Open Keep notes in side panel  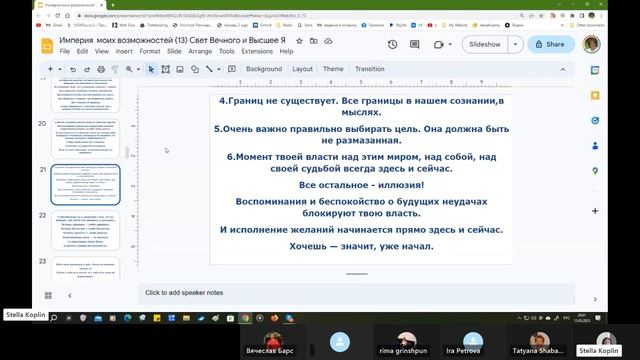tap(595, 96)
